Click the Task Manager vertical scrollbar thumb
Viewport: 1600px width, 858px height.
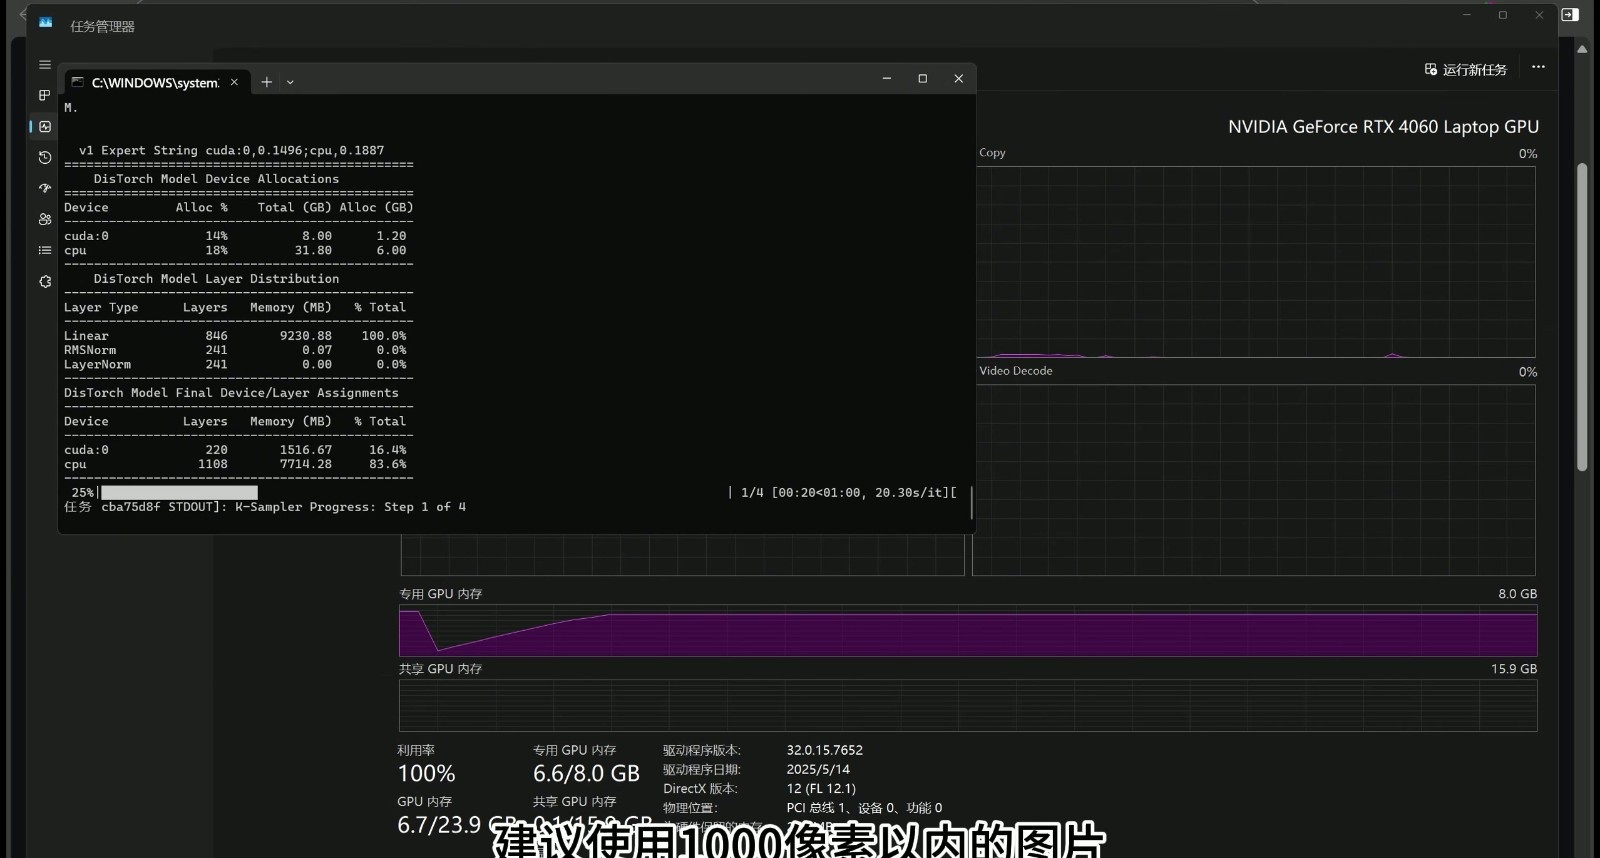pyautogui.click(x=1582, y=317)
